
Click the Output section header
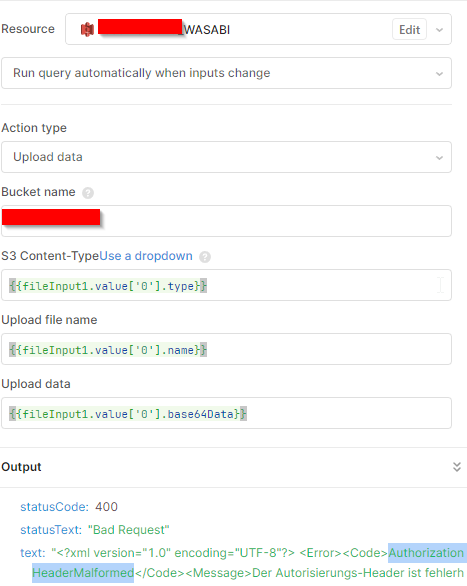[21, 467]
